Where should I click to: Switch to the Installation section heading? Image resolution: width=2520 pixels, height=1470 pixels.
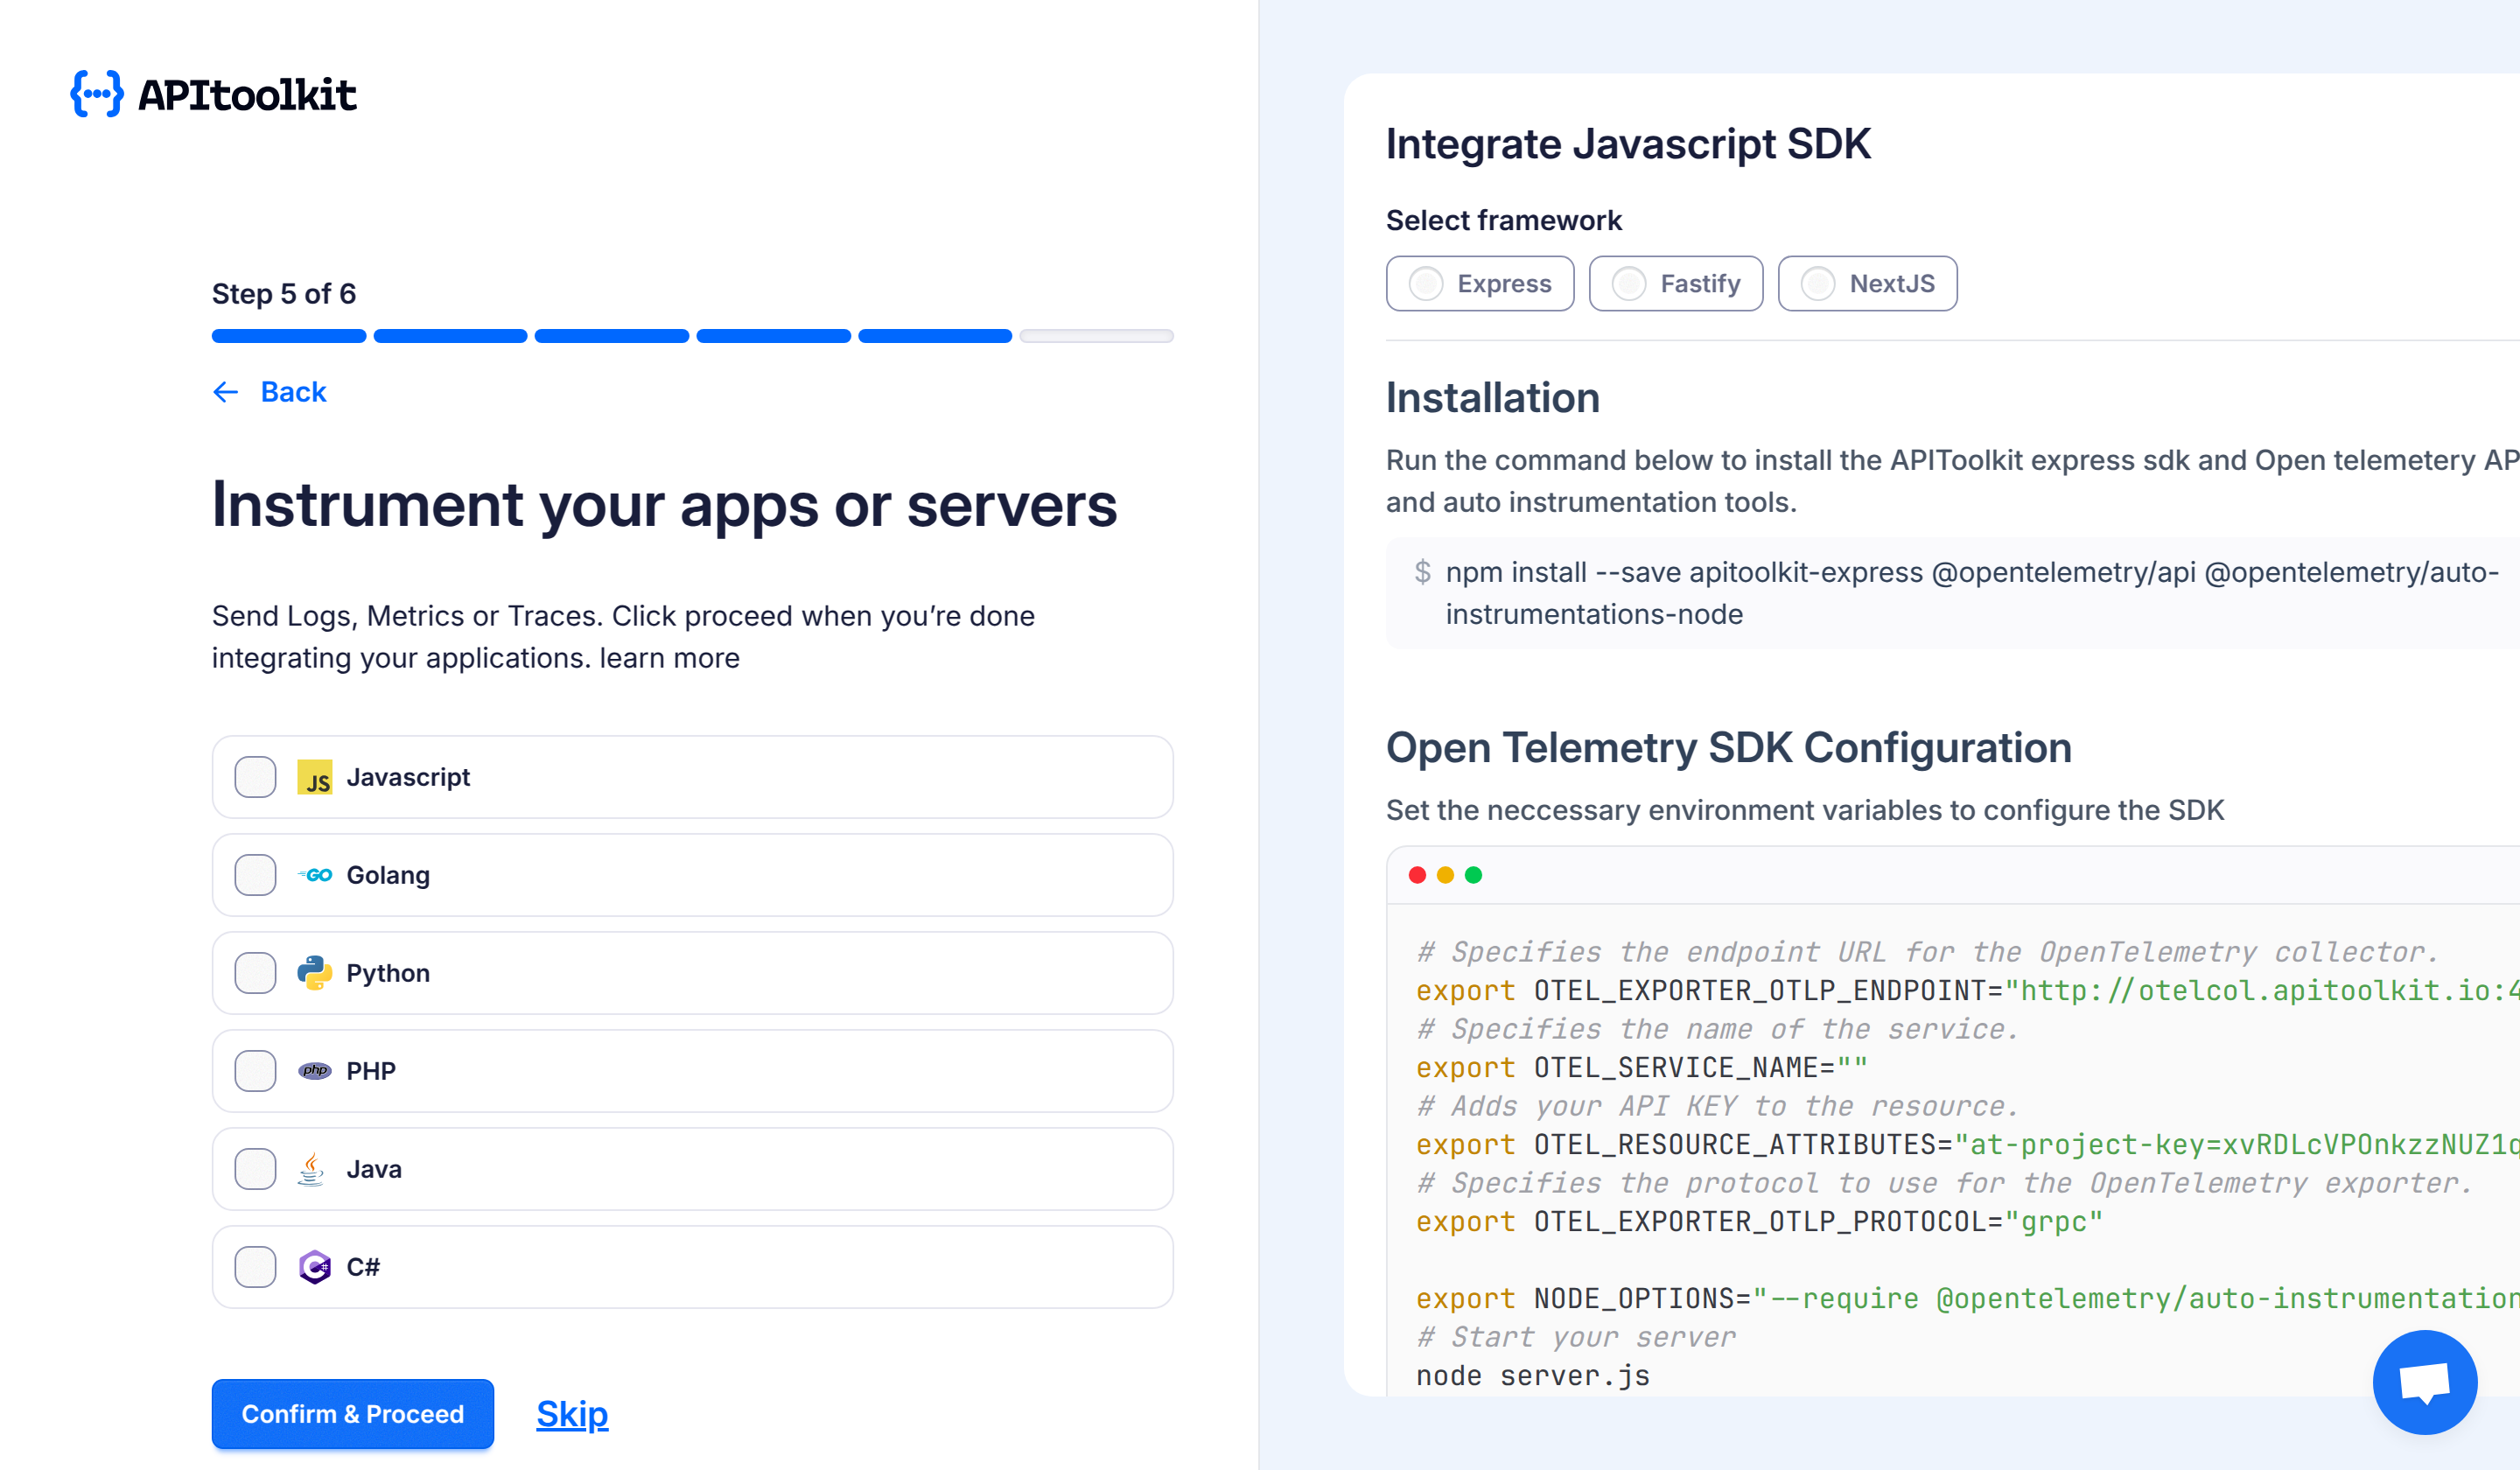click(1492, 397)
